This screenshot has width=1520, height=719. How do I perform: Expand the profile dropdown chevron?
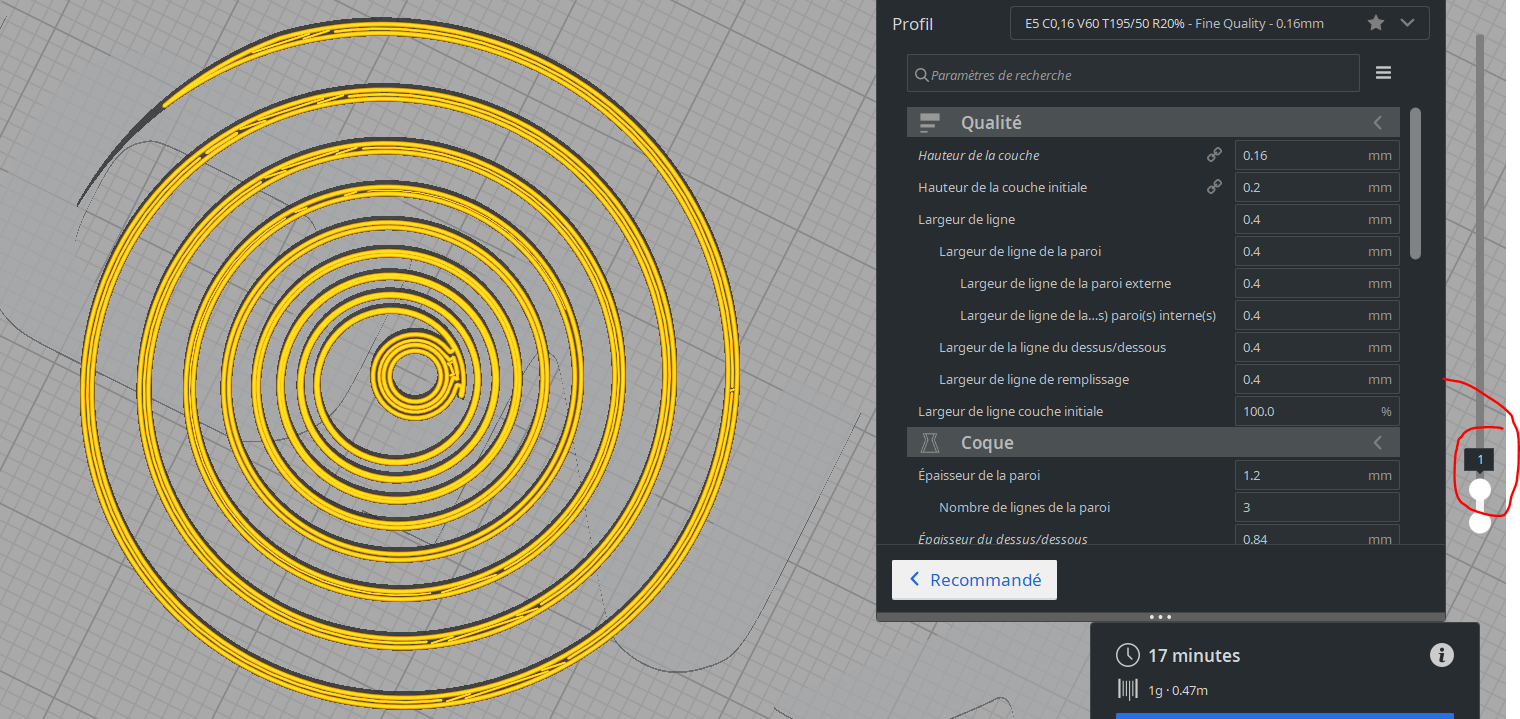[1408, 22]
